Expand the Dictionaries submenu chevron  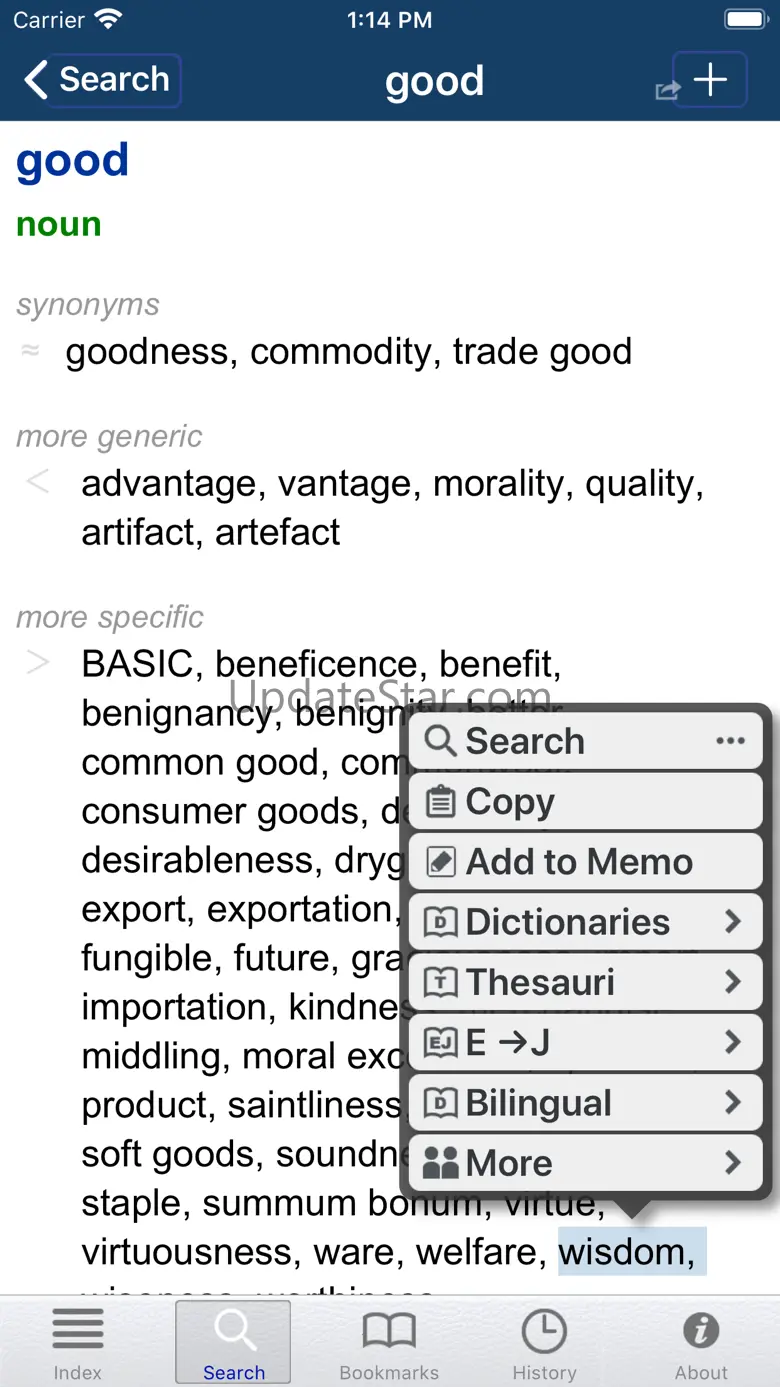pyautogui.click(x=733, y=922)
